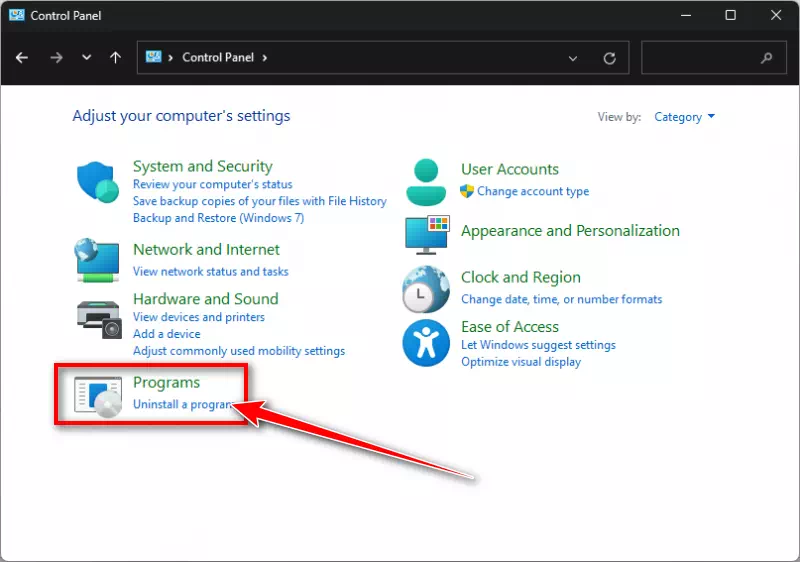Click Change date, time, or number formats

[x=562, y=299]
